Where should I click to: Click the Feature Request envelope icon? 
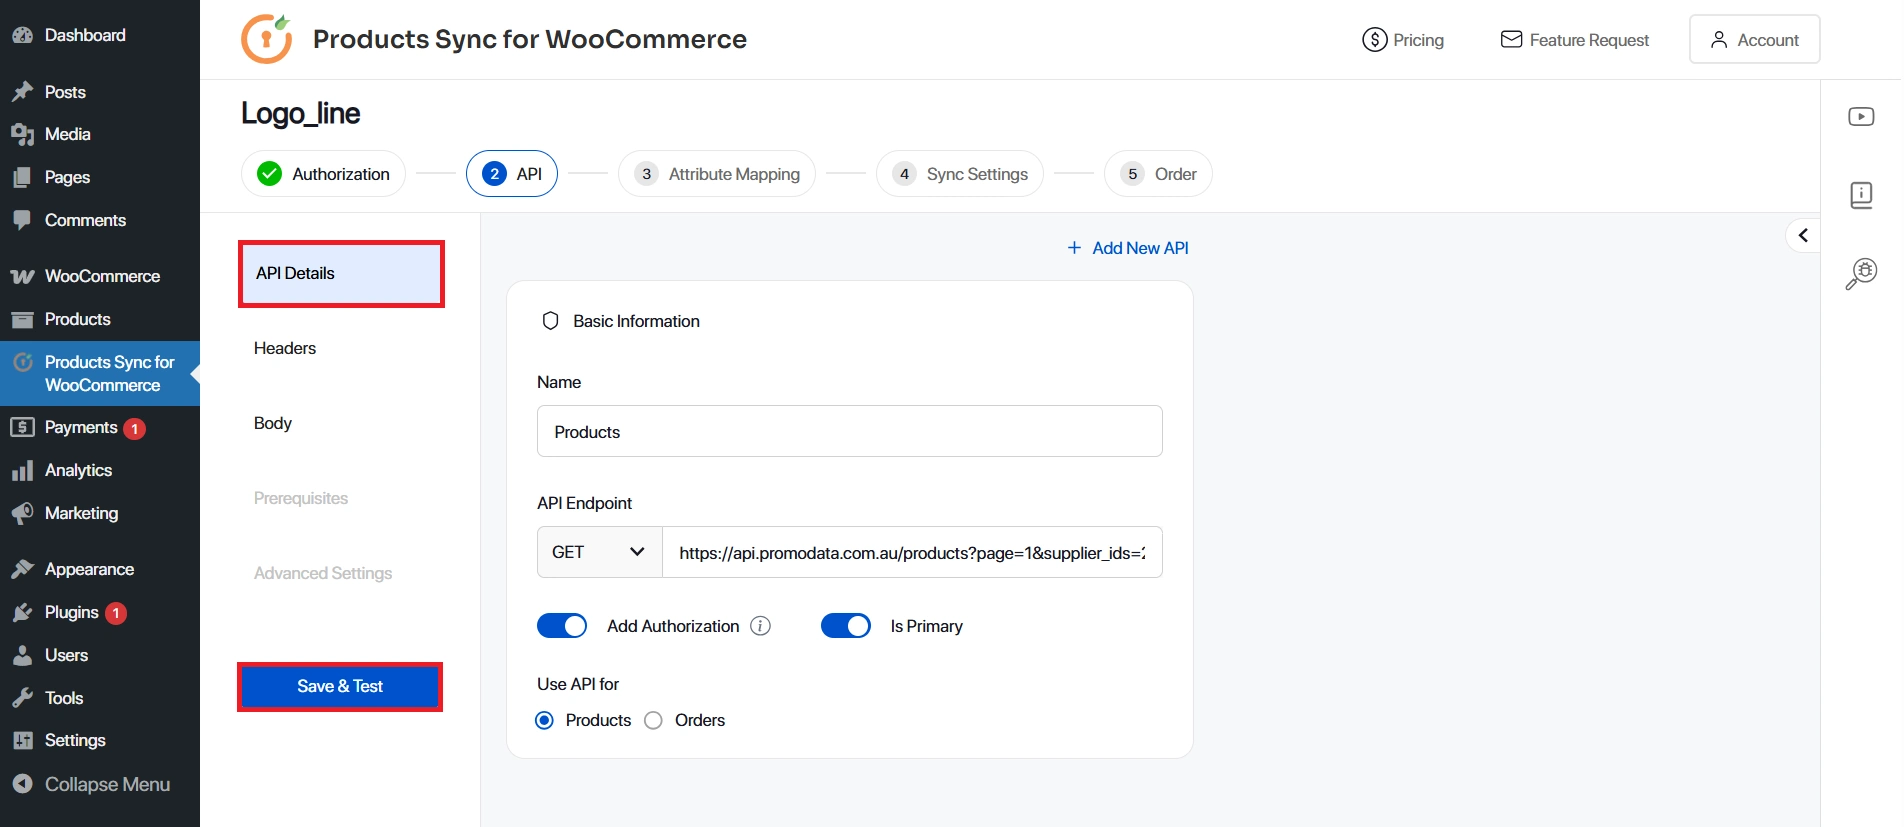[1512, 40]
